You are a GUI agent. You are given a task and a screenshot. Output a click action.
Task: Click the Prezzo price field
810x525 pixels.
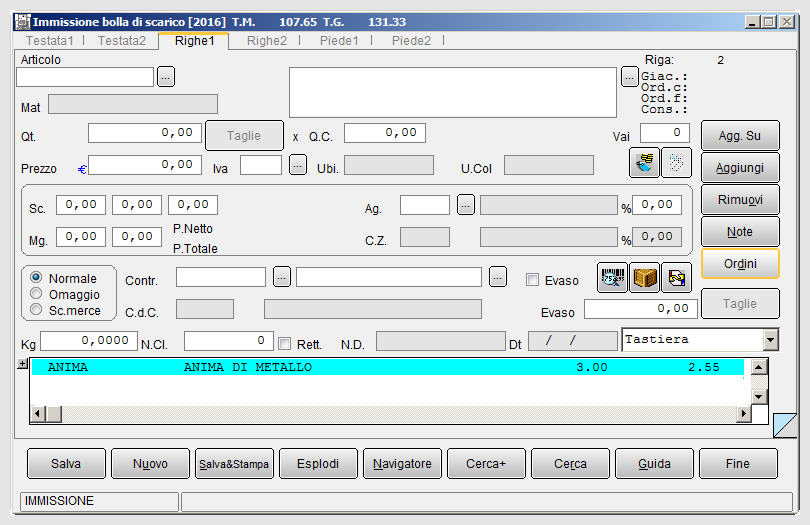[145, 165]
